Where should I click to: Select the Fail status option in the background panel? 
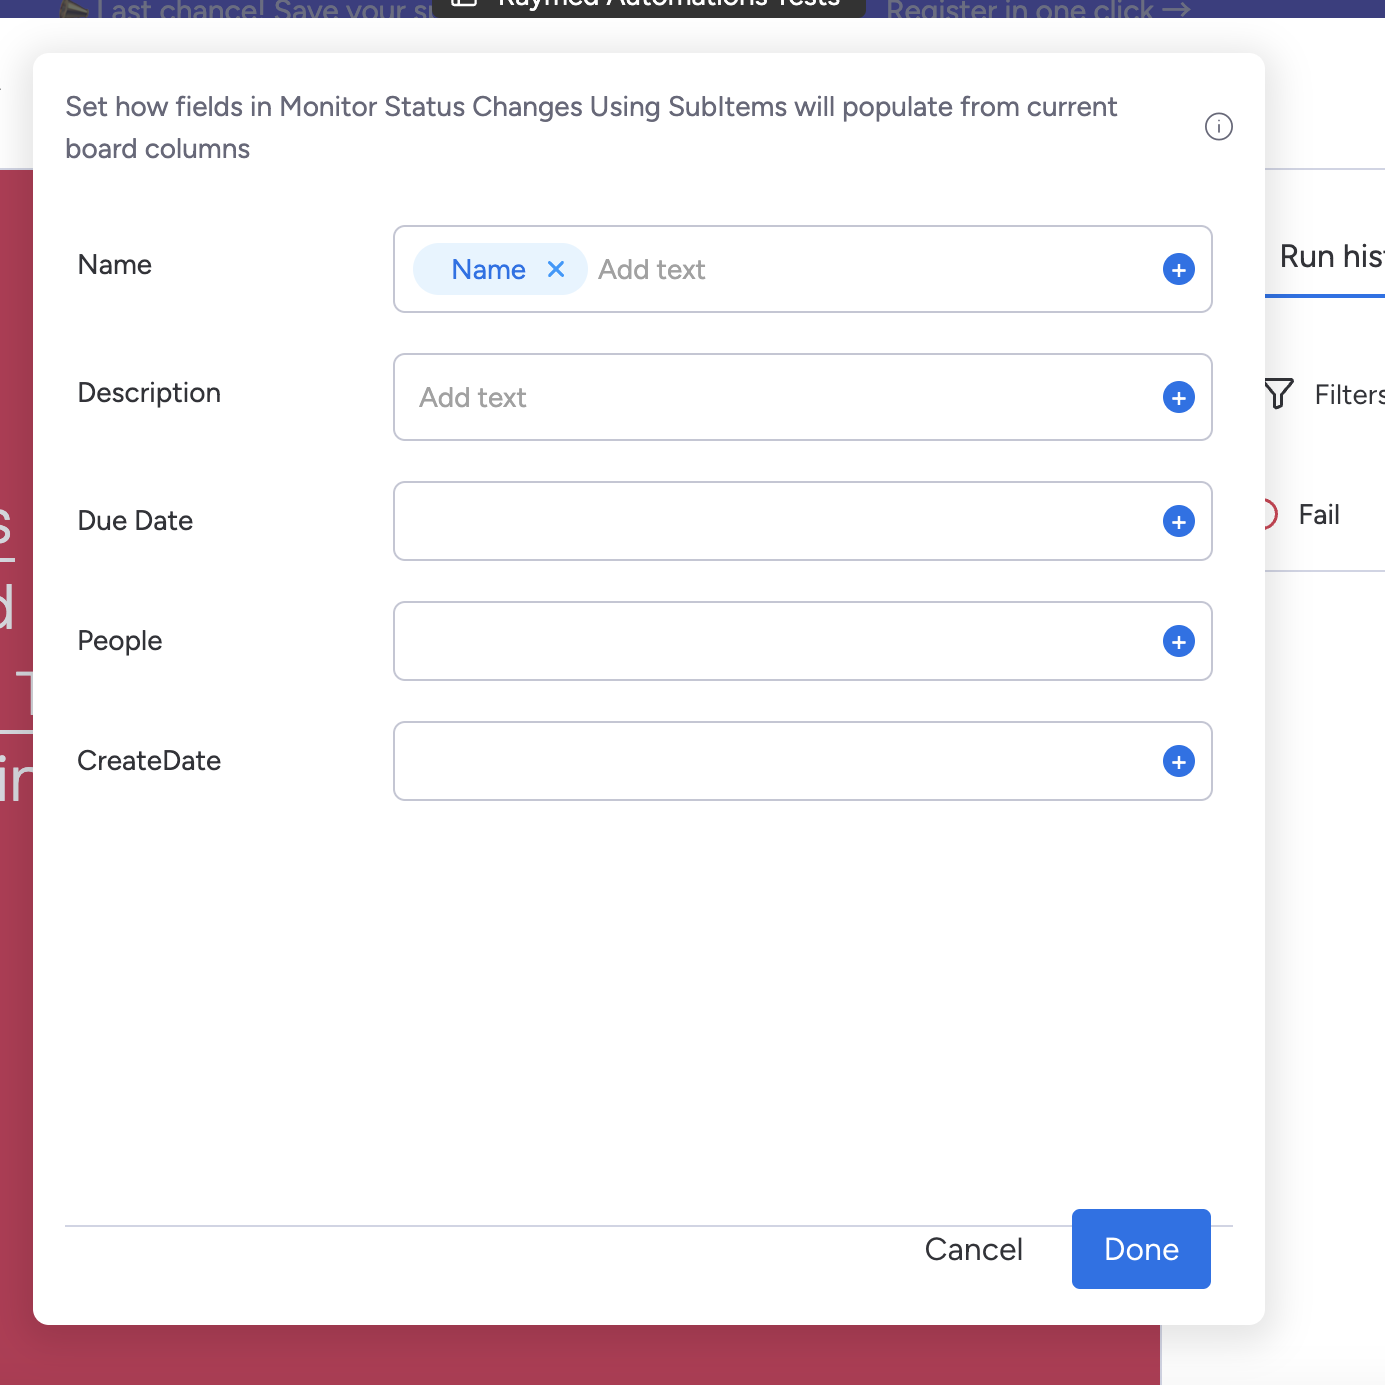point(1318,514)
